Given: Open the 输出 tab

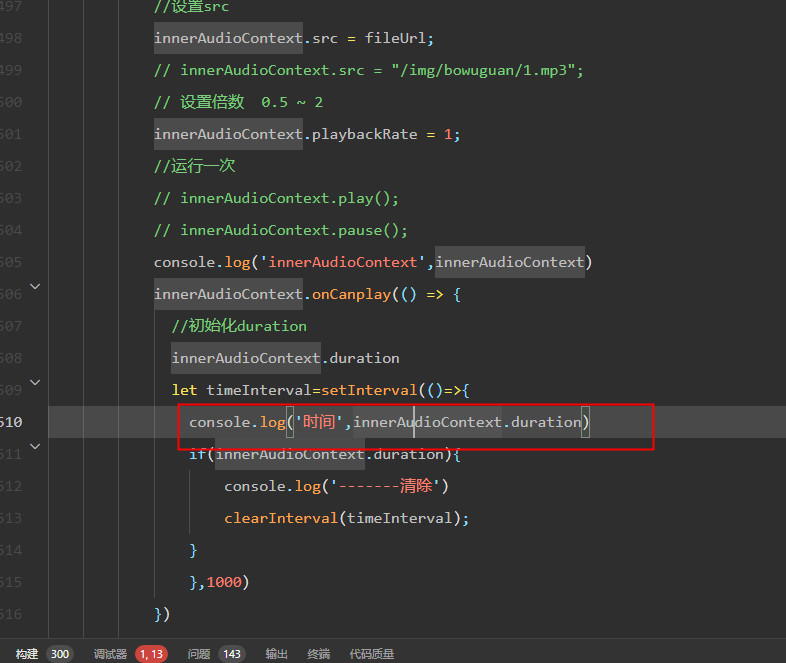Looking at the screenshot, I should 276,653.
